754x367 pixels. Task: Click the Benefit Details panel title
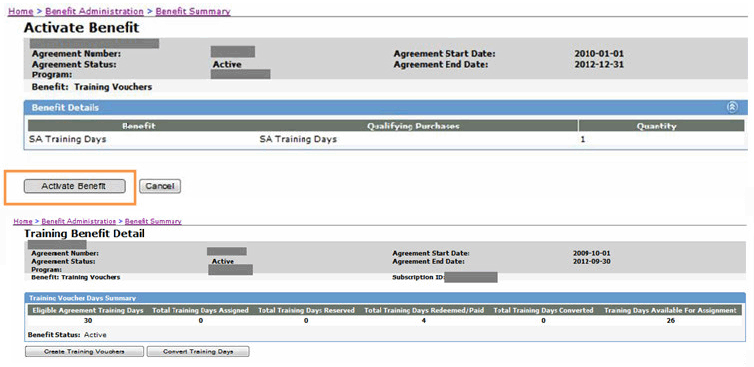pos(65,108)
